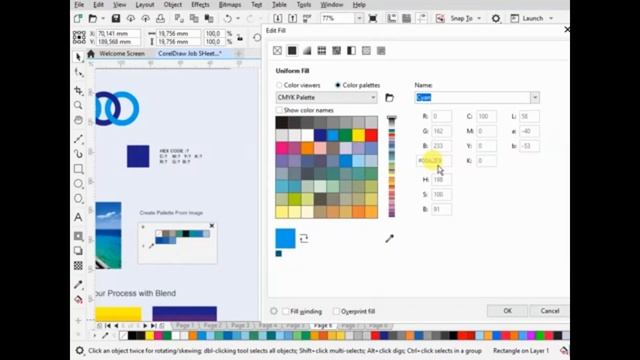Screen dimensions: 640x360
Task: Choose Uniform fill type icon
Action: click(x=292, y=51)
